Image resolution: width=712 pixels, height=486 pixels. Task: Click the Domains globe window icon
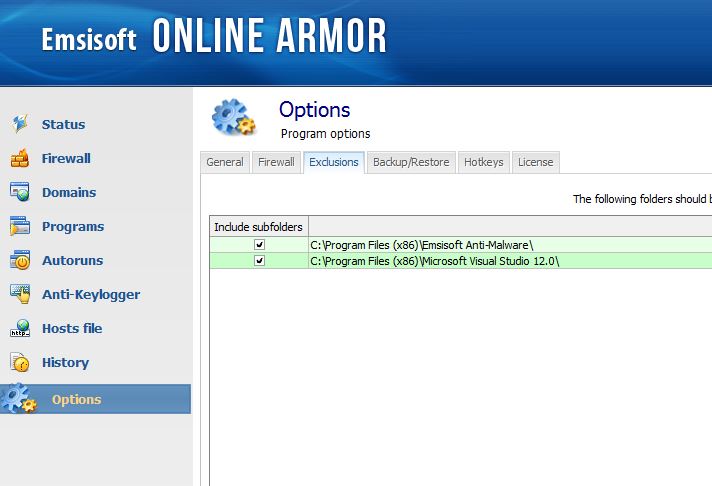pyautogui.click(x=20, y=192)
